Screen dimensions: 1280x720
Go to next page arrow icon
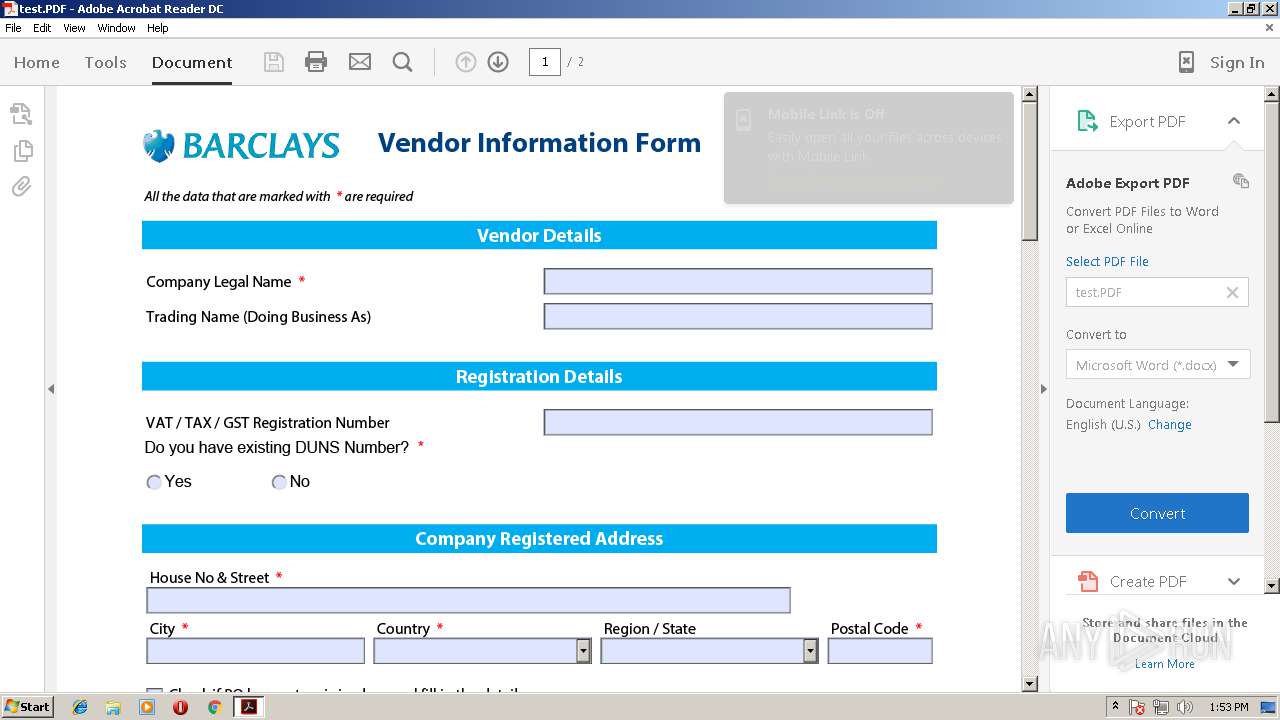tap(498, 62)
